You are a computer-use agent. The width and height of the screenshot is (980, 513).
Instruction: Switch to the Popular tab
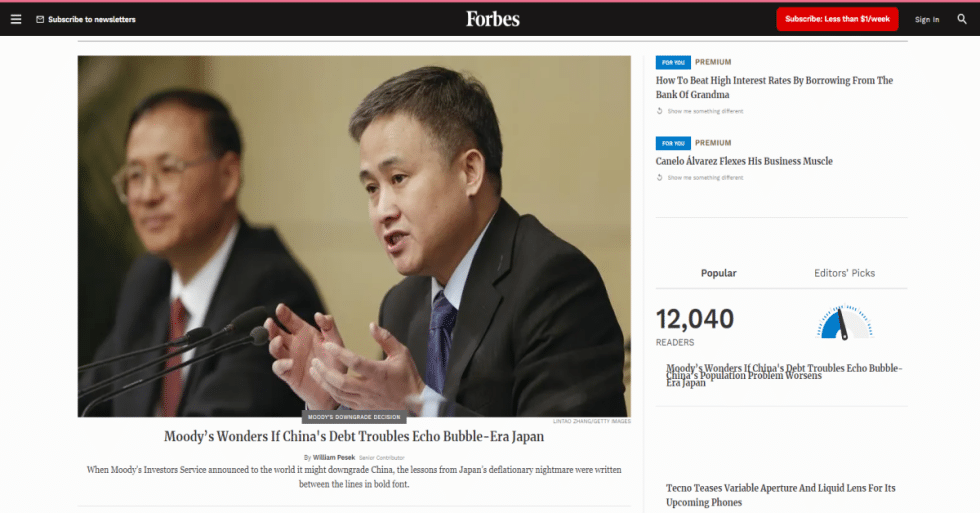tap(718, 273)
